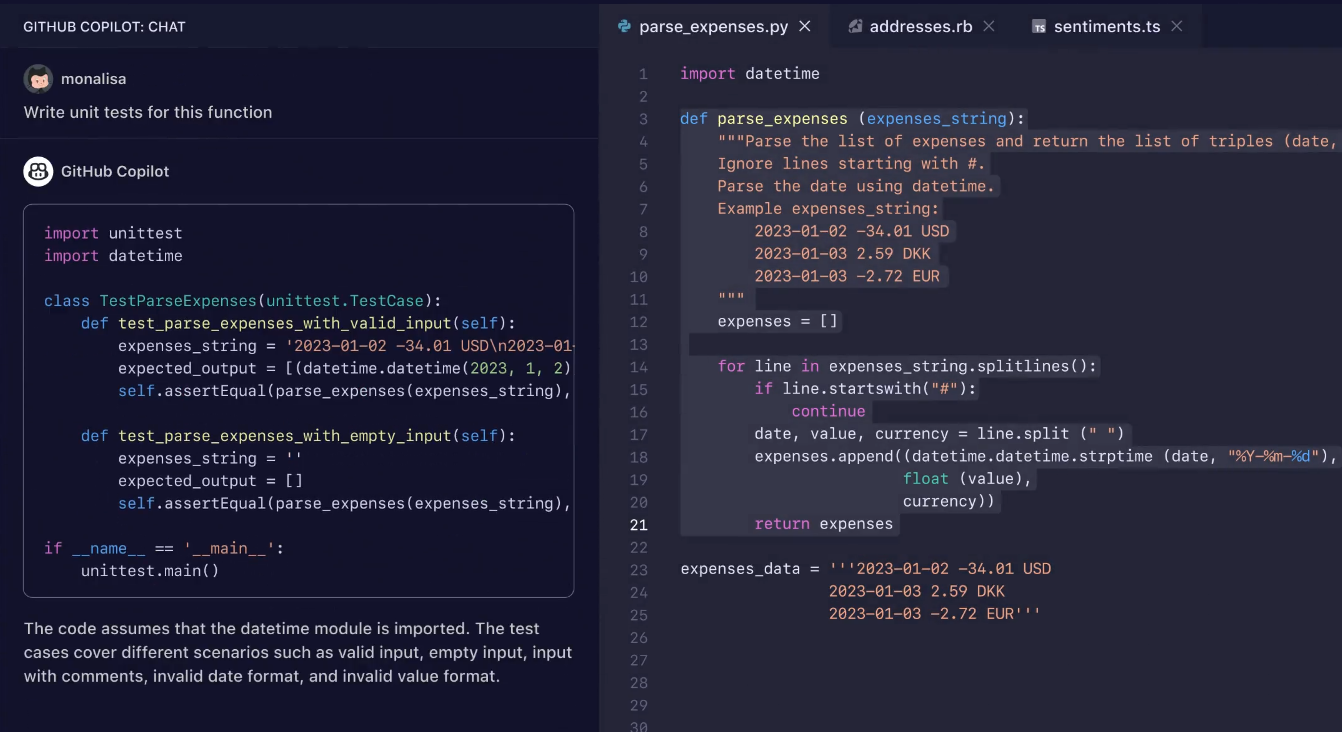
Task: Click the Python file icon on parse_expenses.py tab
Action: pos(625,27)
